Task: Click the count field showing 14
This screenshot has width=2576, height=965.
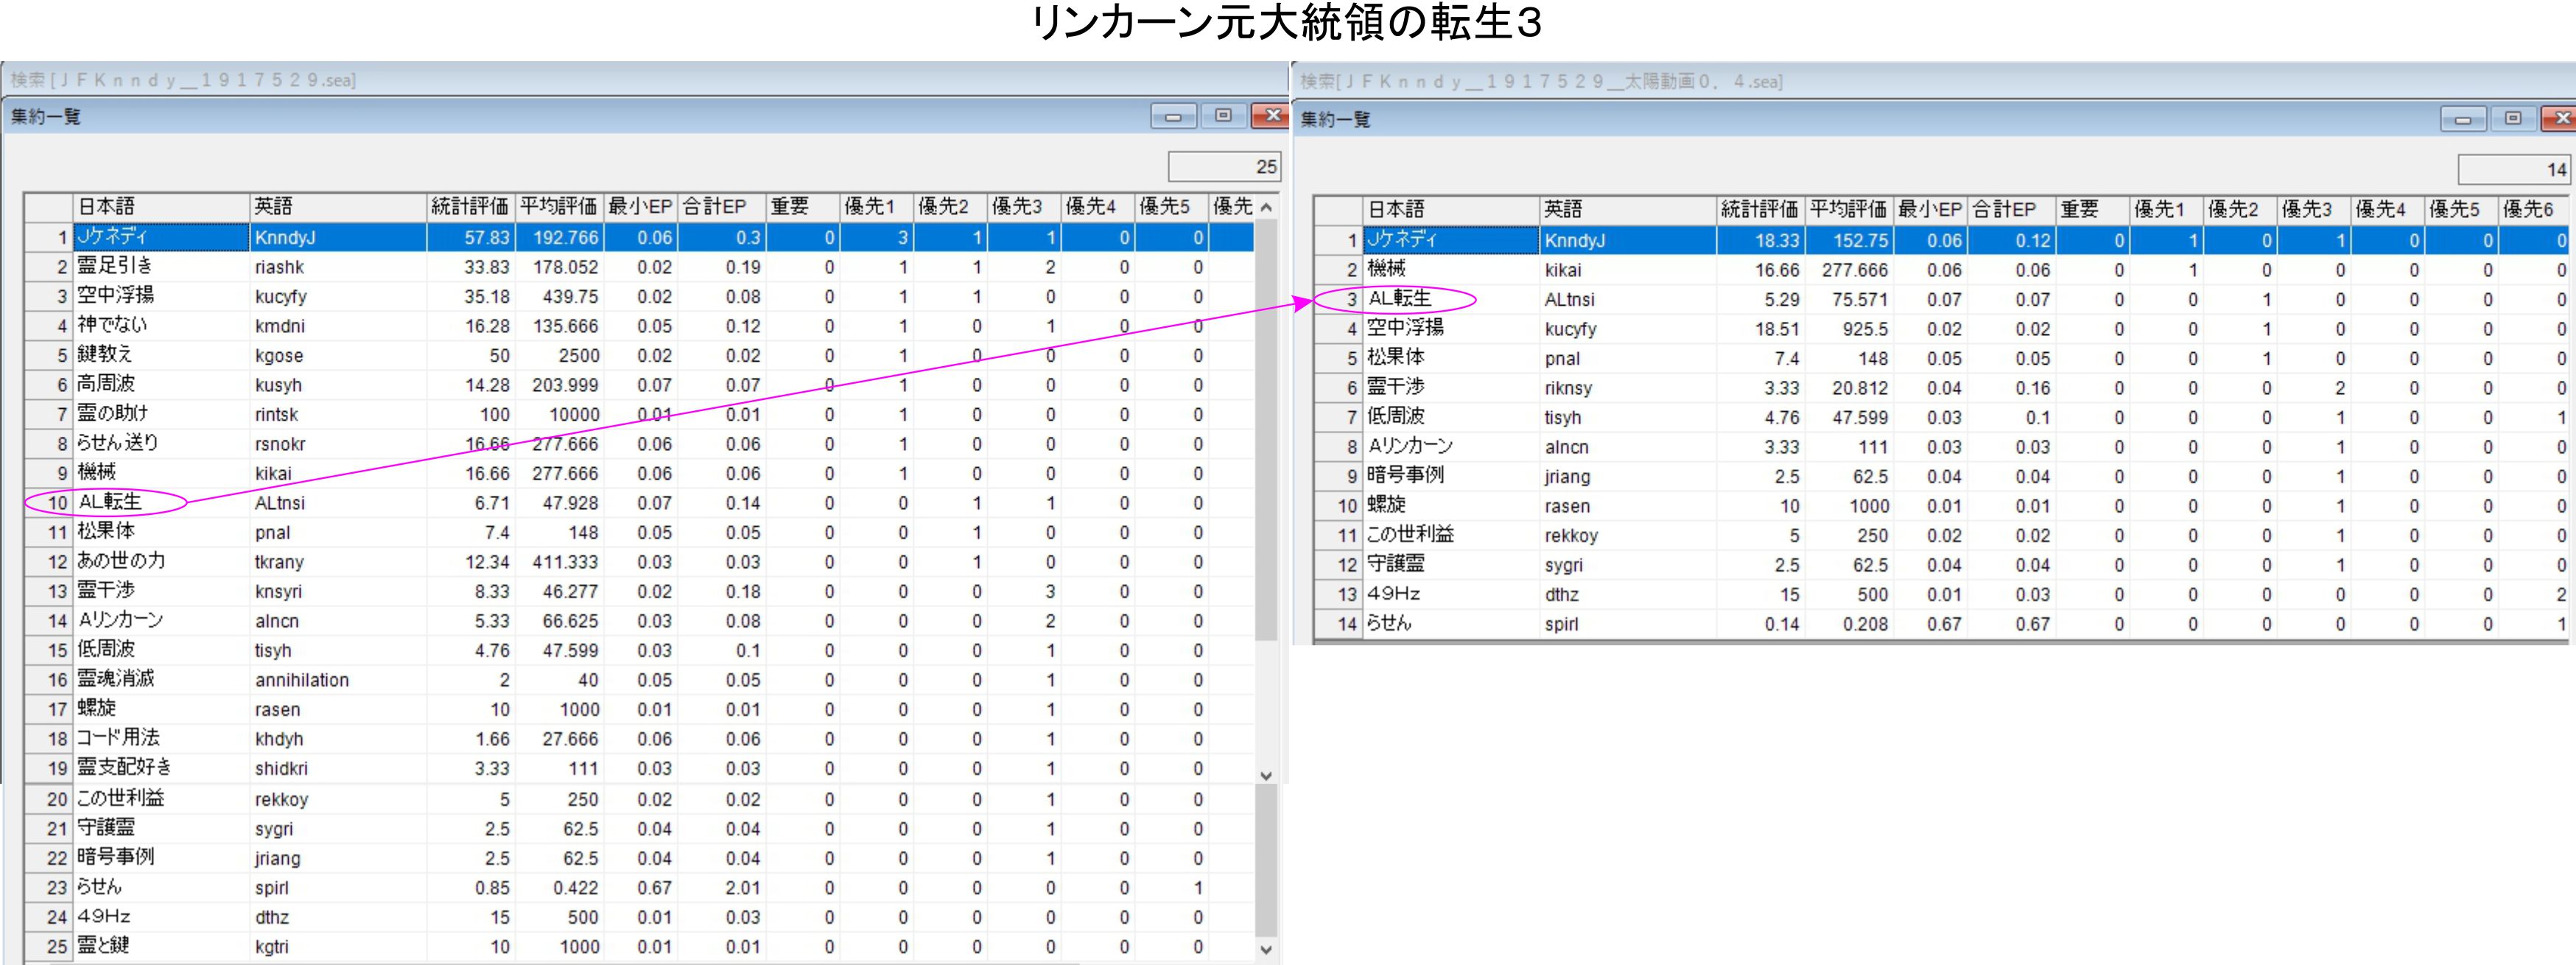Action: click(x=2514, y=170)
